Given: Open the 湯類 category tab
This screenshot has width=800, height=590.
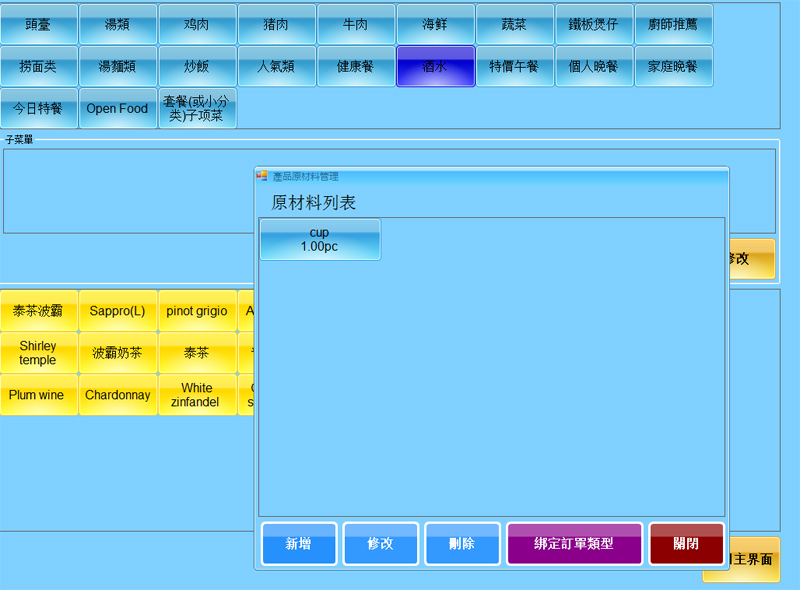Looking at the screenshot, I should pyautogui.click(x=118, y=25).
